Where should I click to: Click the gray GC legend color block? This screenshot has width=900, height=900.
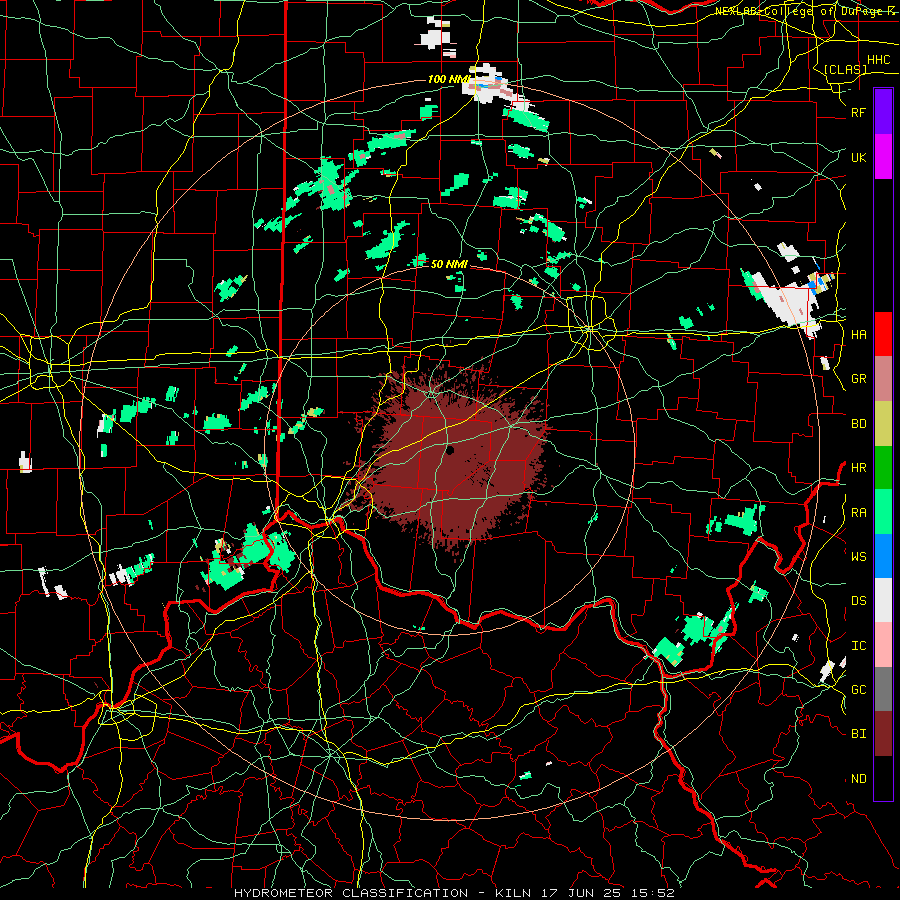click(x=883, y=689)
